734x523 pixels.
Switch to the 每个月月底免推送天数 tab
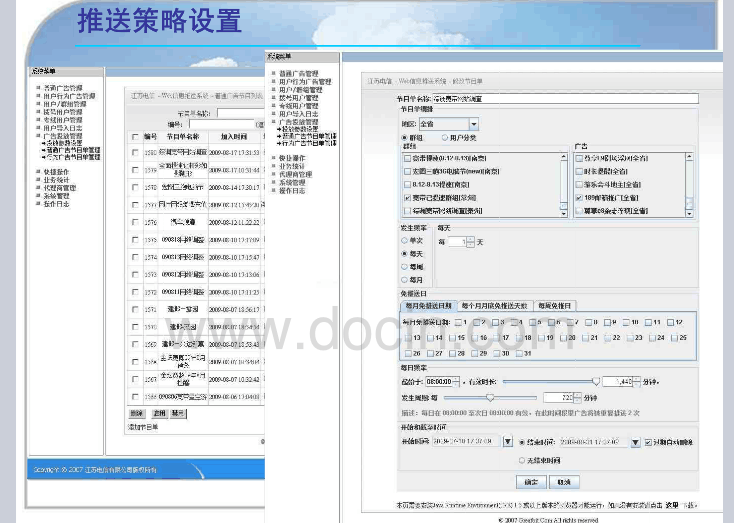tap(494, 306)
